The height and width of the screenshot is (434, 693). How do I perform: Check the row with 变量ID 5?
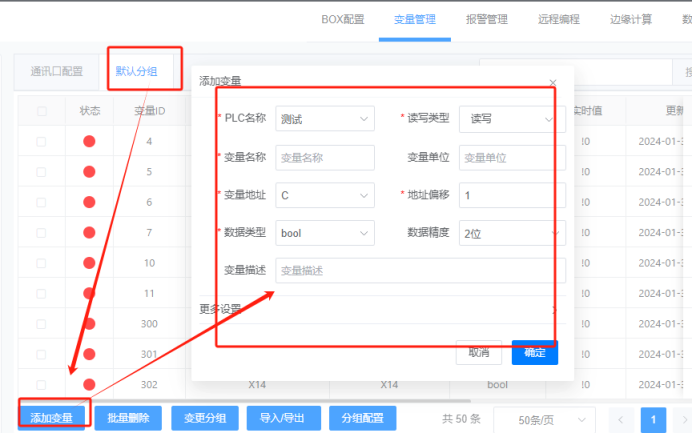pyautogui.click(x=41, y=171)
